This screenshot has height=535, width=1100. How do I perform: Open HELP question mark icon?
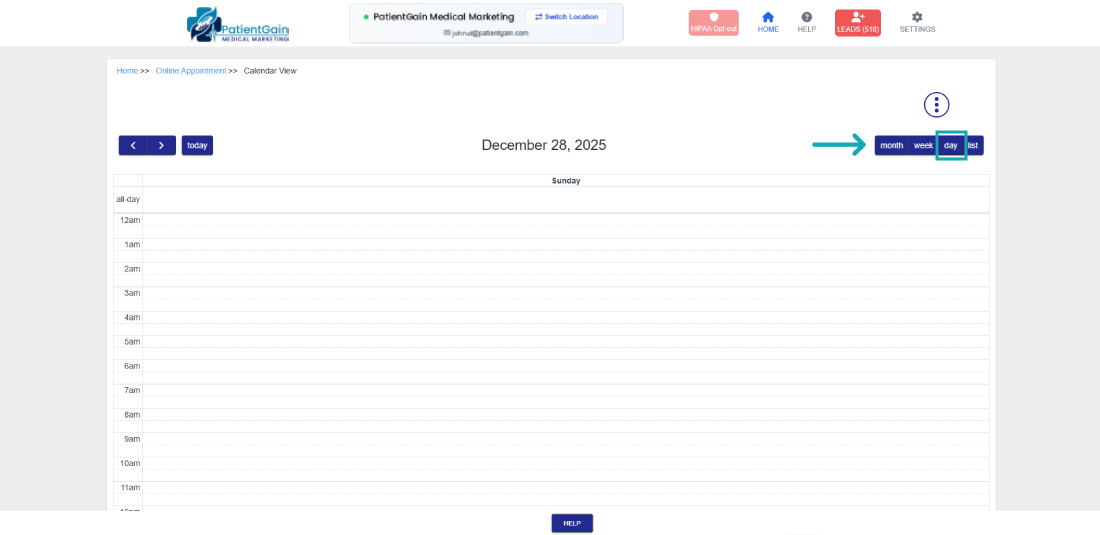point(807,22)
